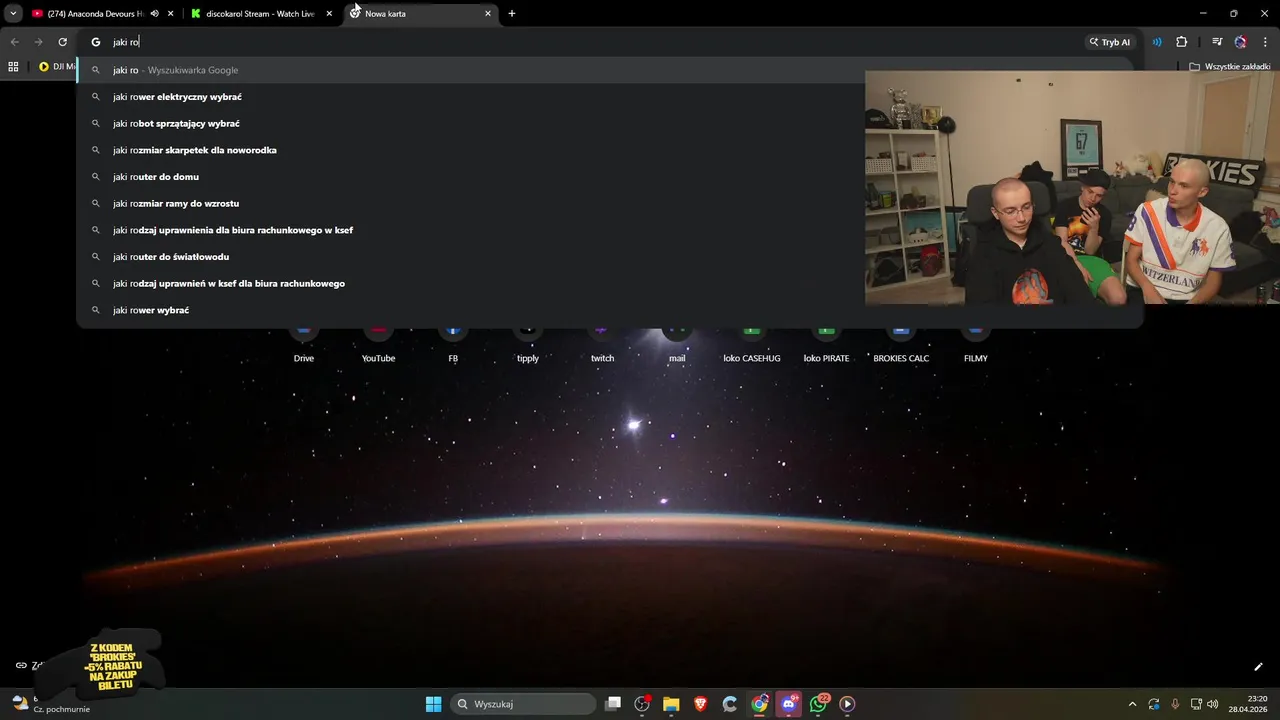Image resolution: width=1280 pixels, height=720 pixels.
Task: Open the DJI bookmark
Action: click(x=57, y=66)
